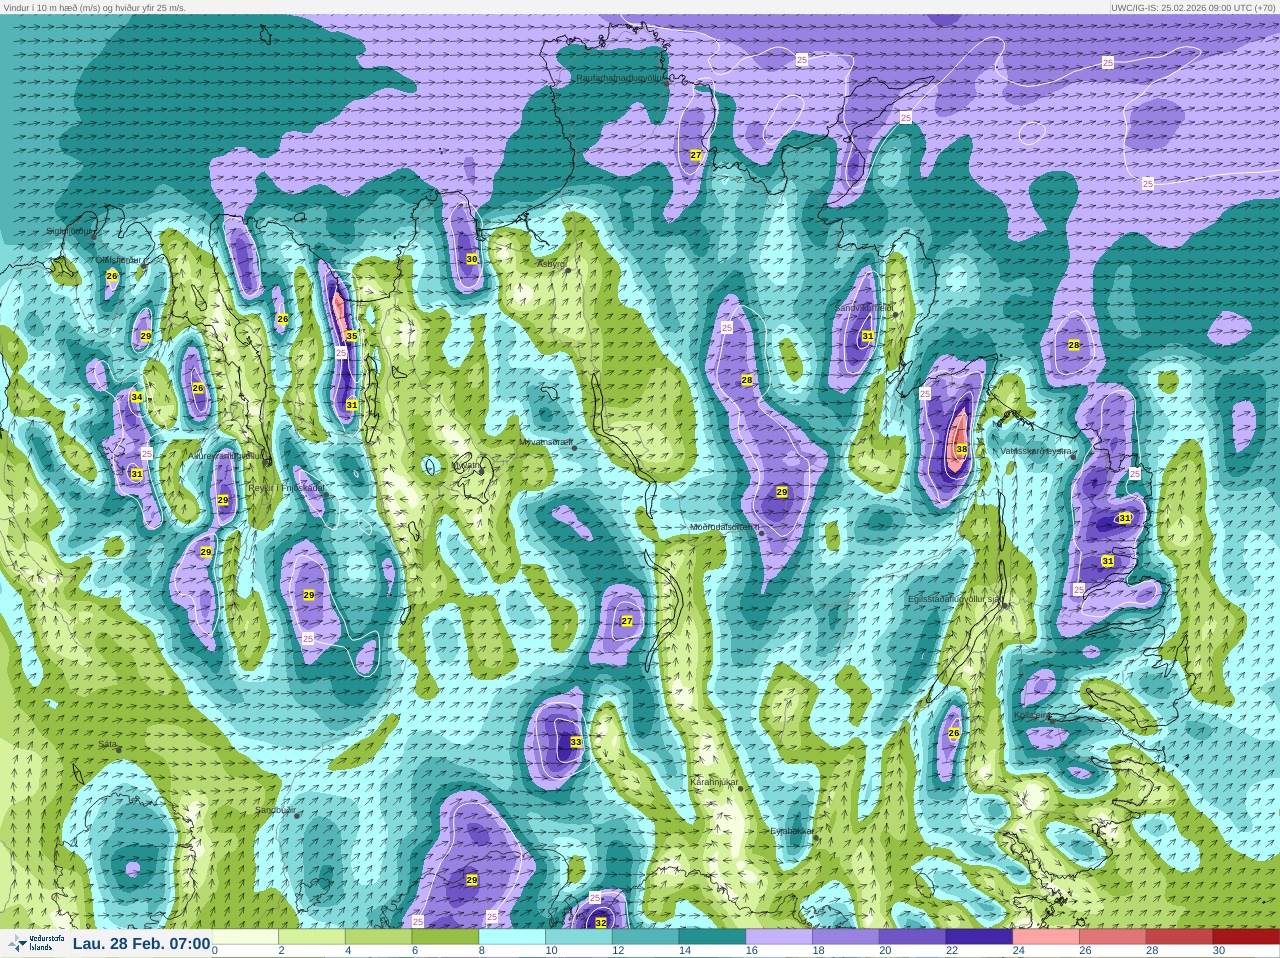
Task: Select the Mývatn station label
Action: 467,465
